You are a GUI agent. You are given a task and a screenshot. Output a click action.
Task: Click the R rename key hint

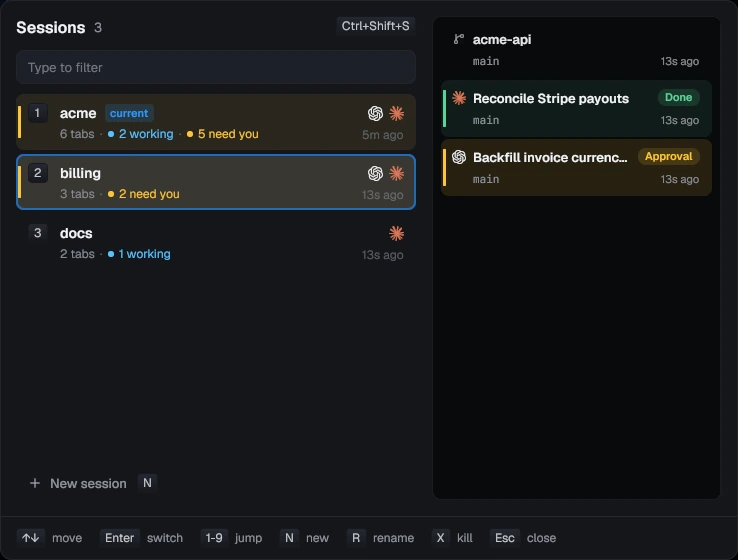(x=356, y=537)
